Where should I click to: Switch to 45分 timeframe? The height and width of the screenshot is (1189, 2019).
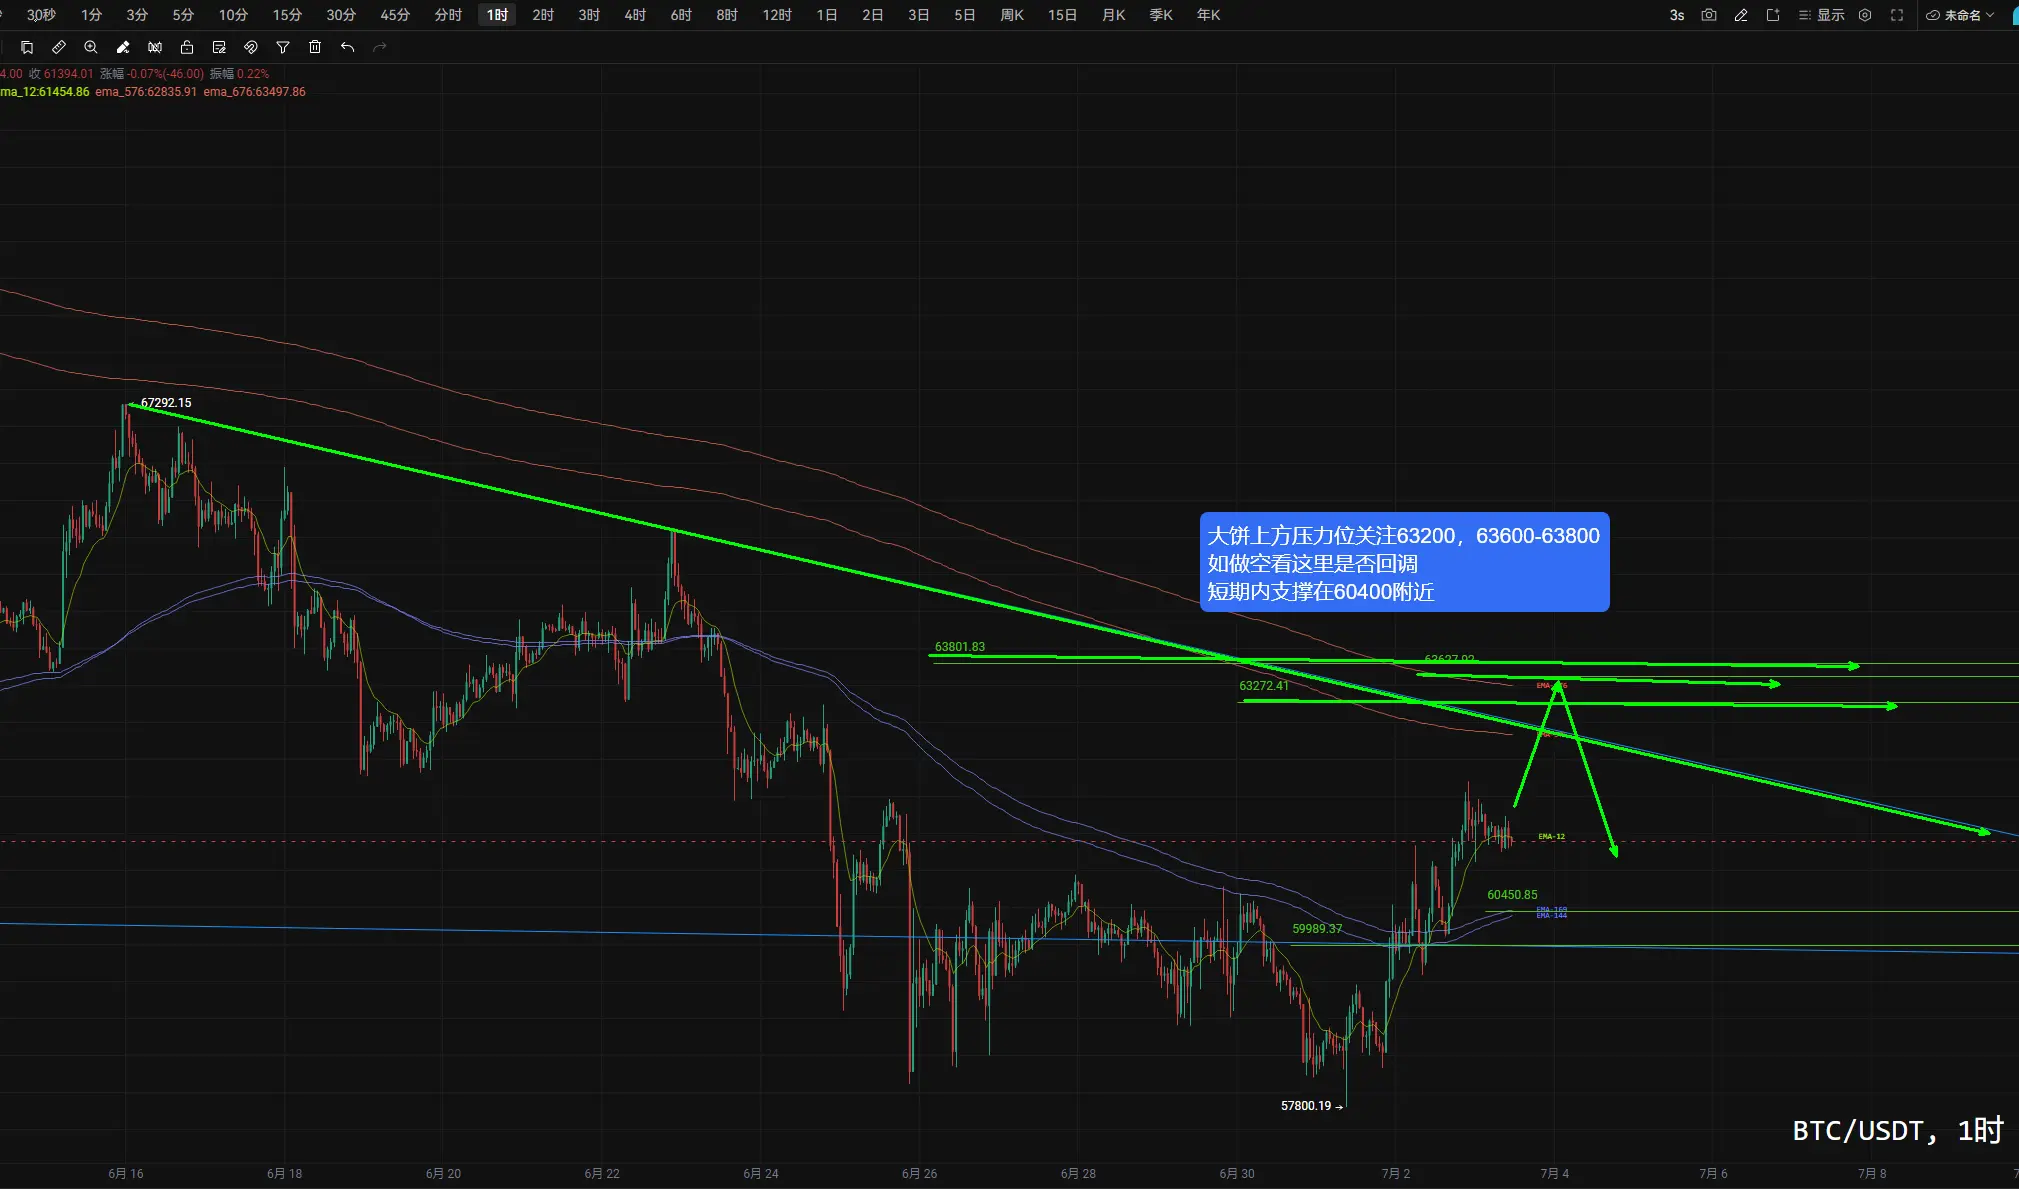[x=396, y=15]
